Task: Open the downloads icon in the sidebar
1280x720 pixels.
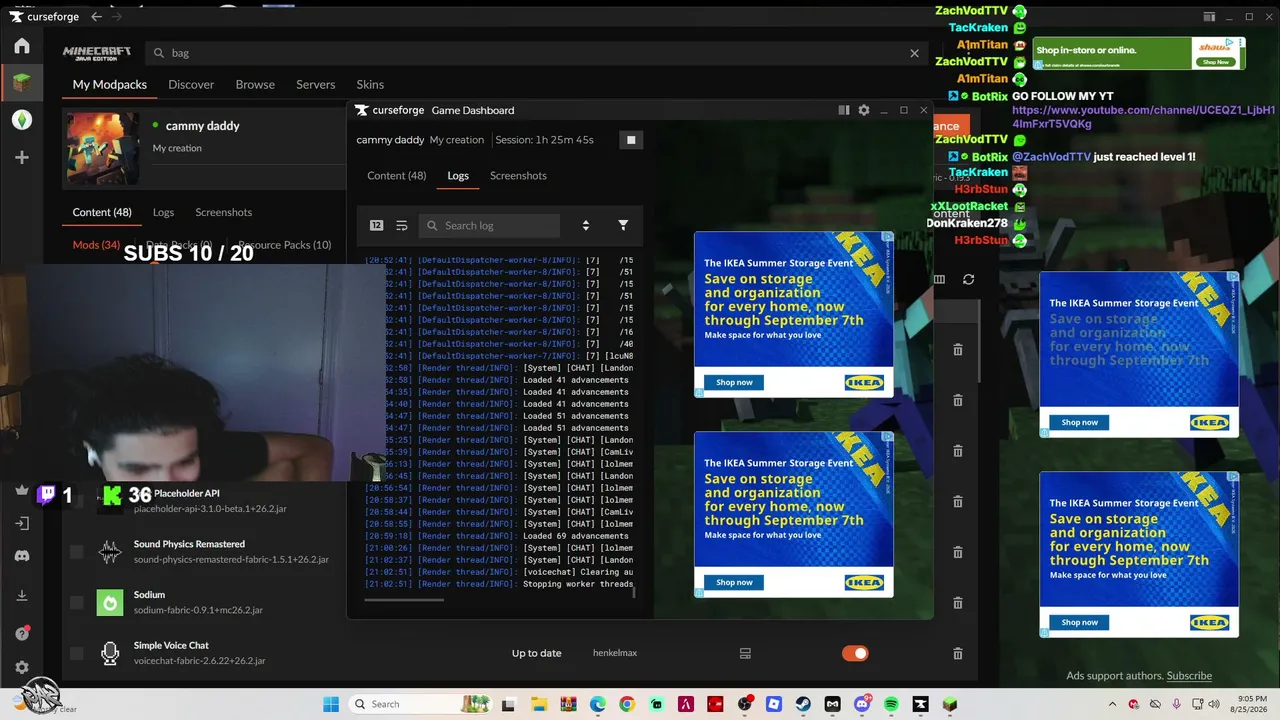Action: 22,596
